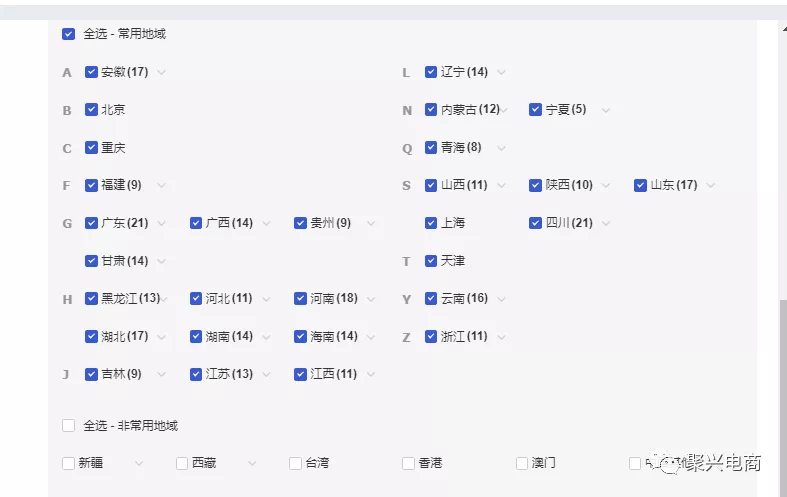Open the 浙江 dropdown arrow
The height and width of the screenshot is (497, 787).
500,337
